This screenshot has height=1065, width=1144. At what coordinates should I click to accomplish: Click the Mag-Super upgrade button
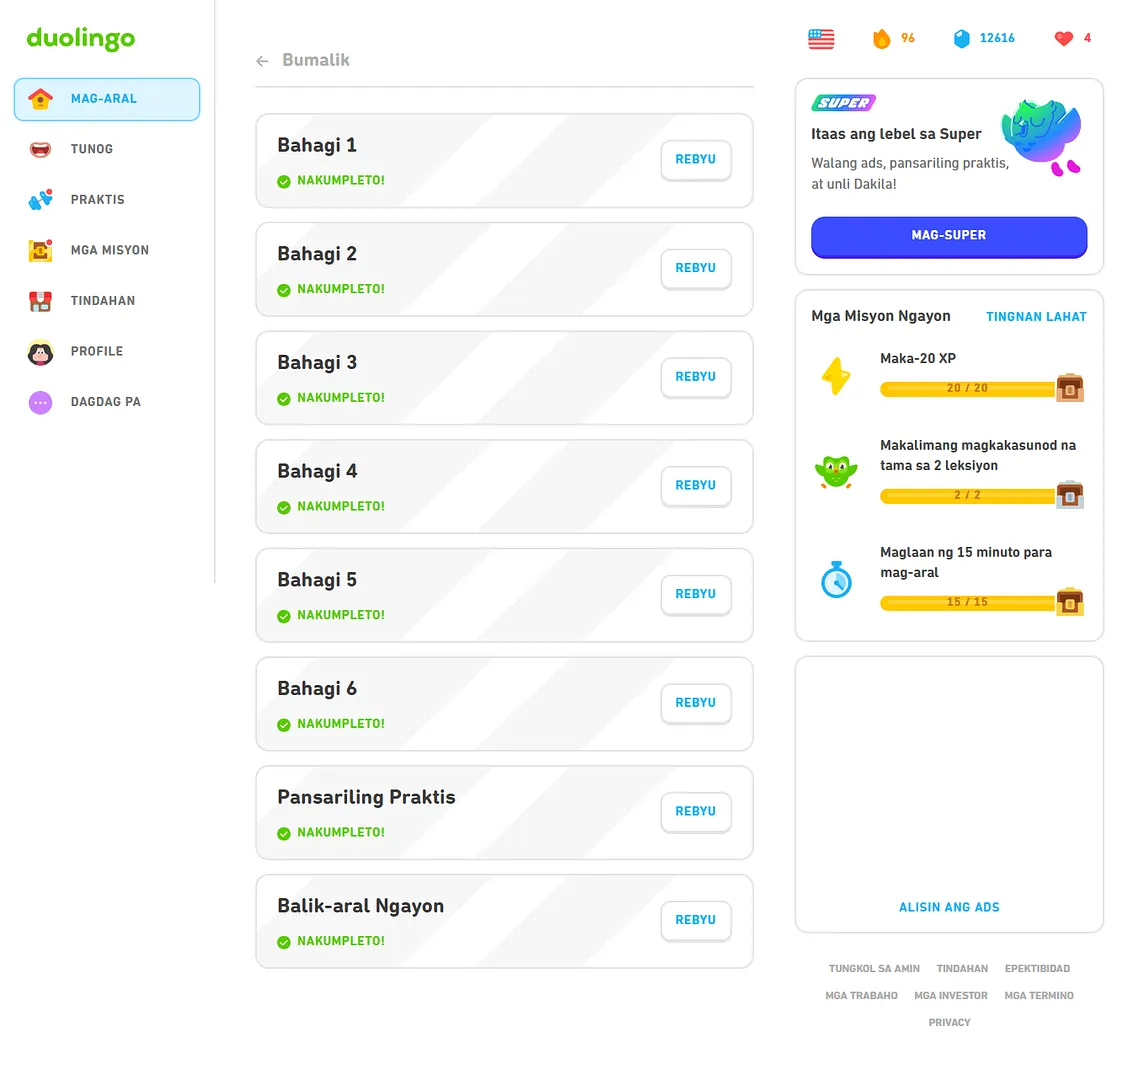tap(948, 236)
